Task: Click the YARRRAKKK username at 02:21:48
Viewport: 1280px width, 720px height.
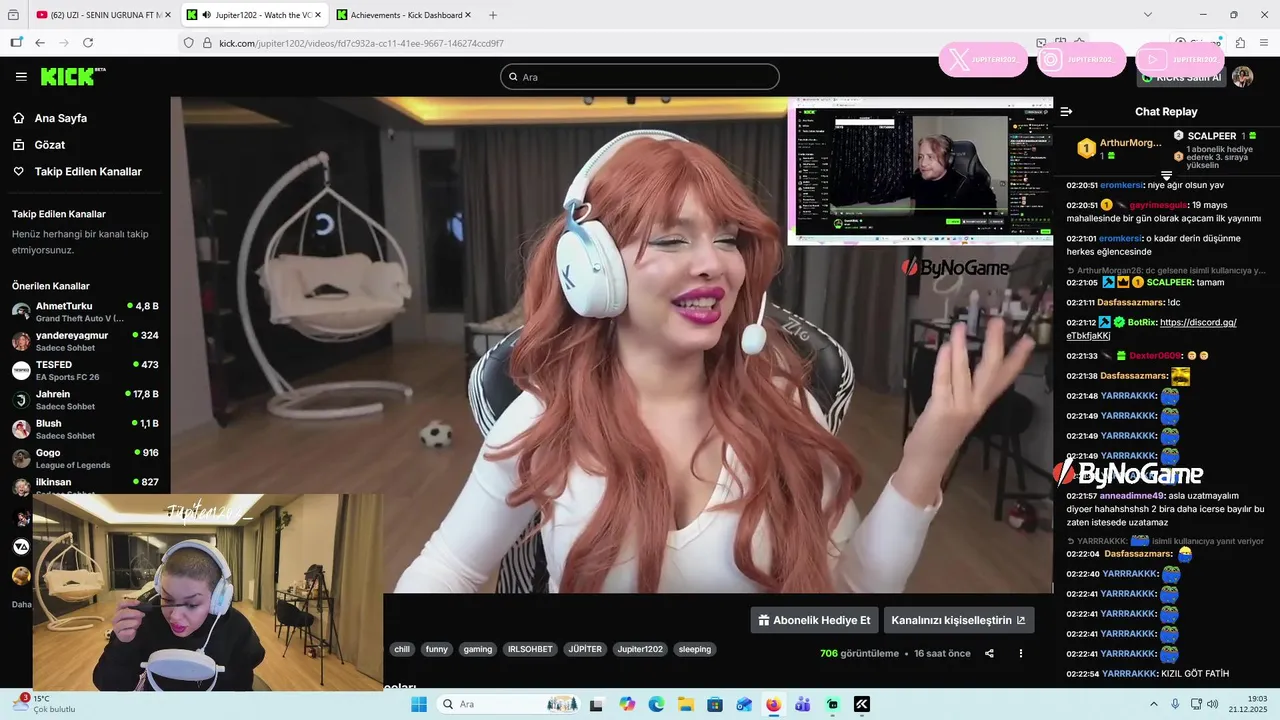Action: pyautogui.click(x=1128, y=396)
